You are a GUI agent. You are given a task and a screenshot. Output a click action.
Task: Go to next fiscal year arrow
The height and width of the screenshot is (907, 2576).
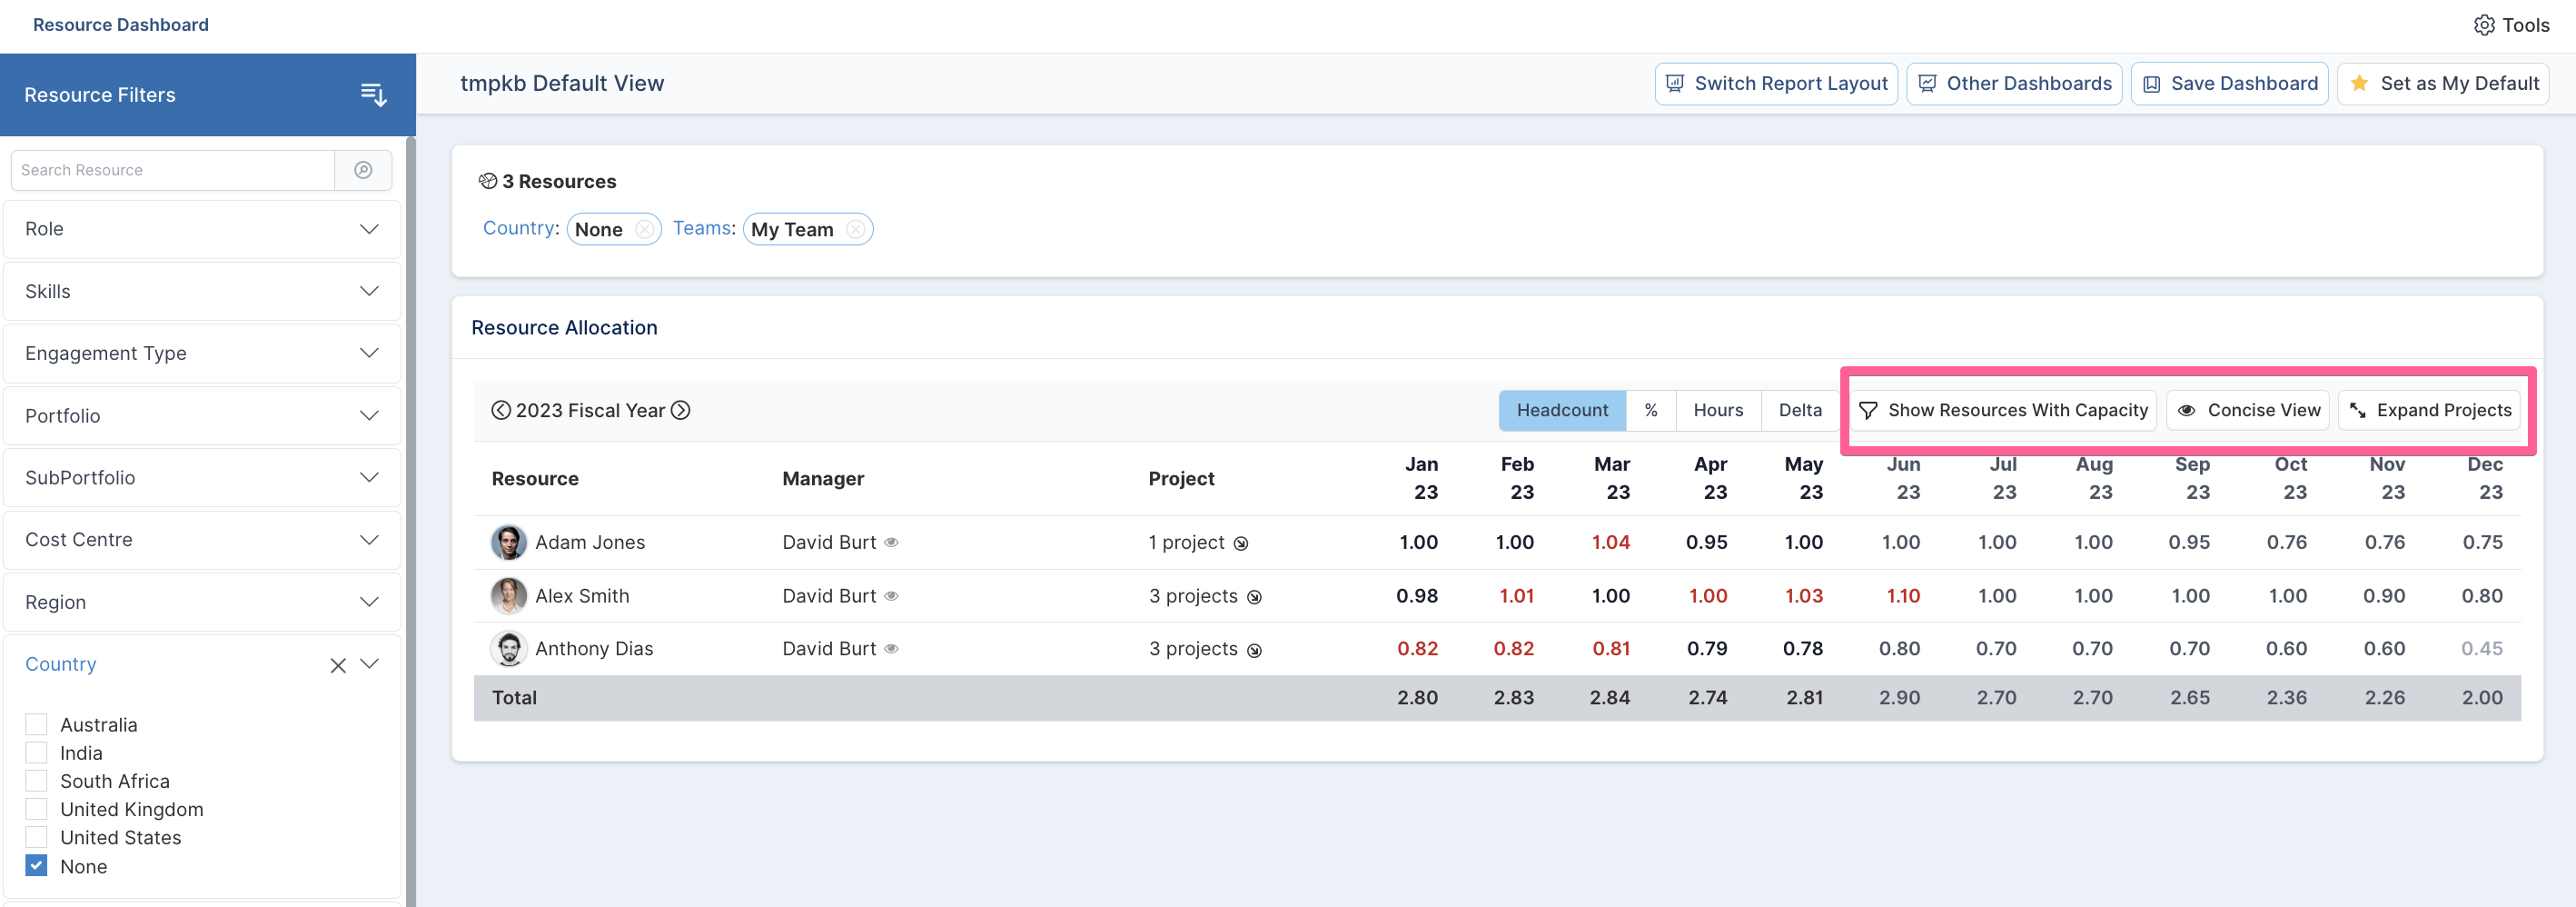click(x=680, y=410)
